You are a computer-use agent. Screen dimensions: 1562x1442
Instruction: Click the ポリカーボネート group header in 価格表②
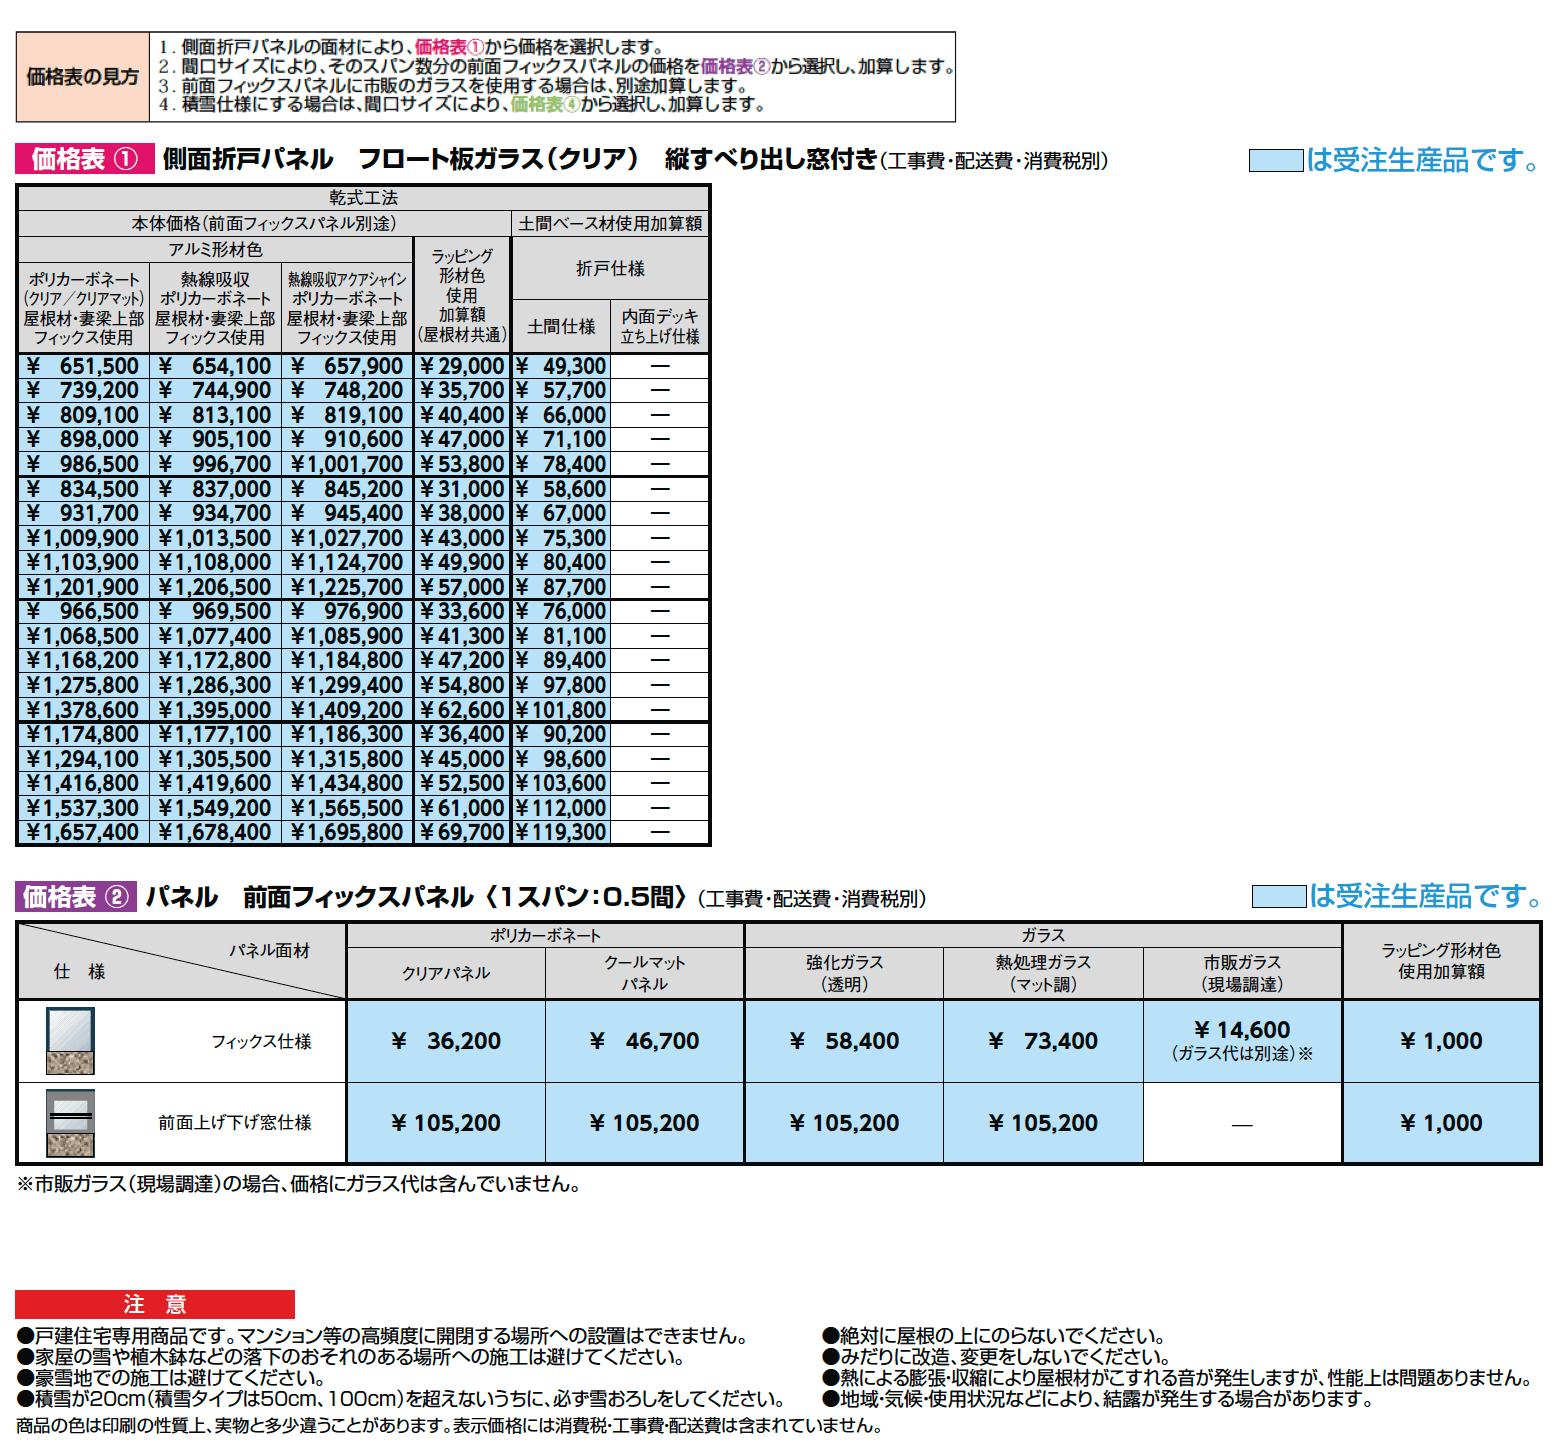click(544, 935)
